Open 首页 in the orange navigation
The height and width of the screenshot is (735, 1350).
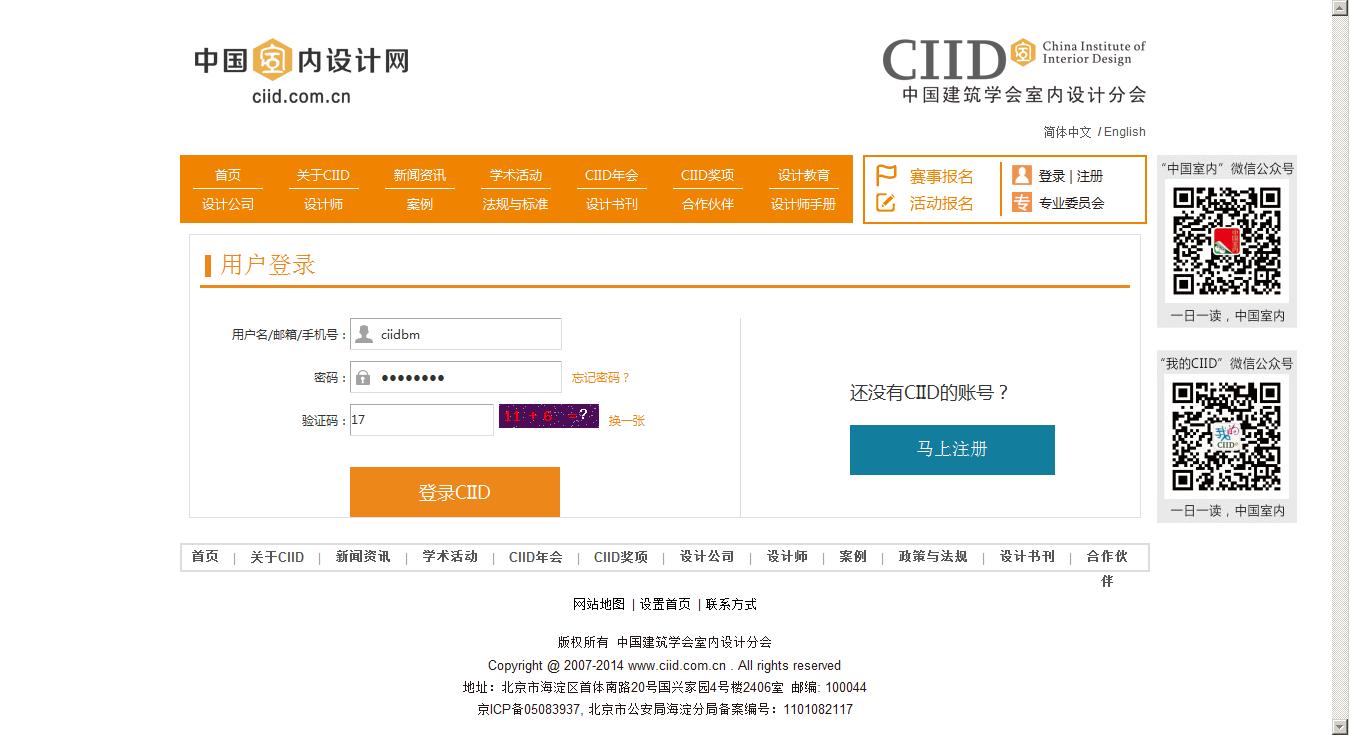[x=228, y=175]
